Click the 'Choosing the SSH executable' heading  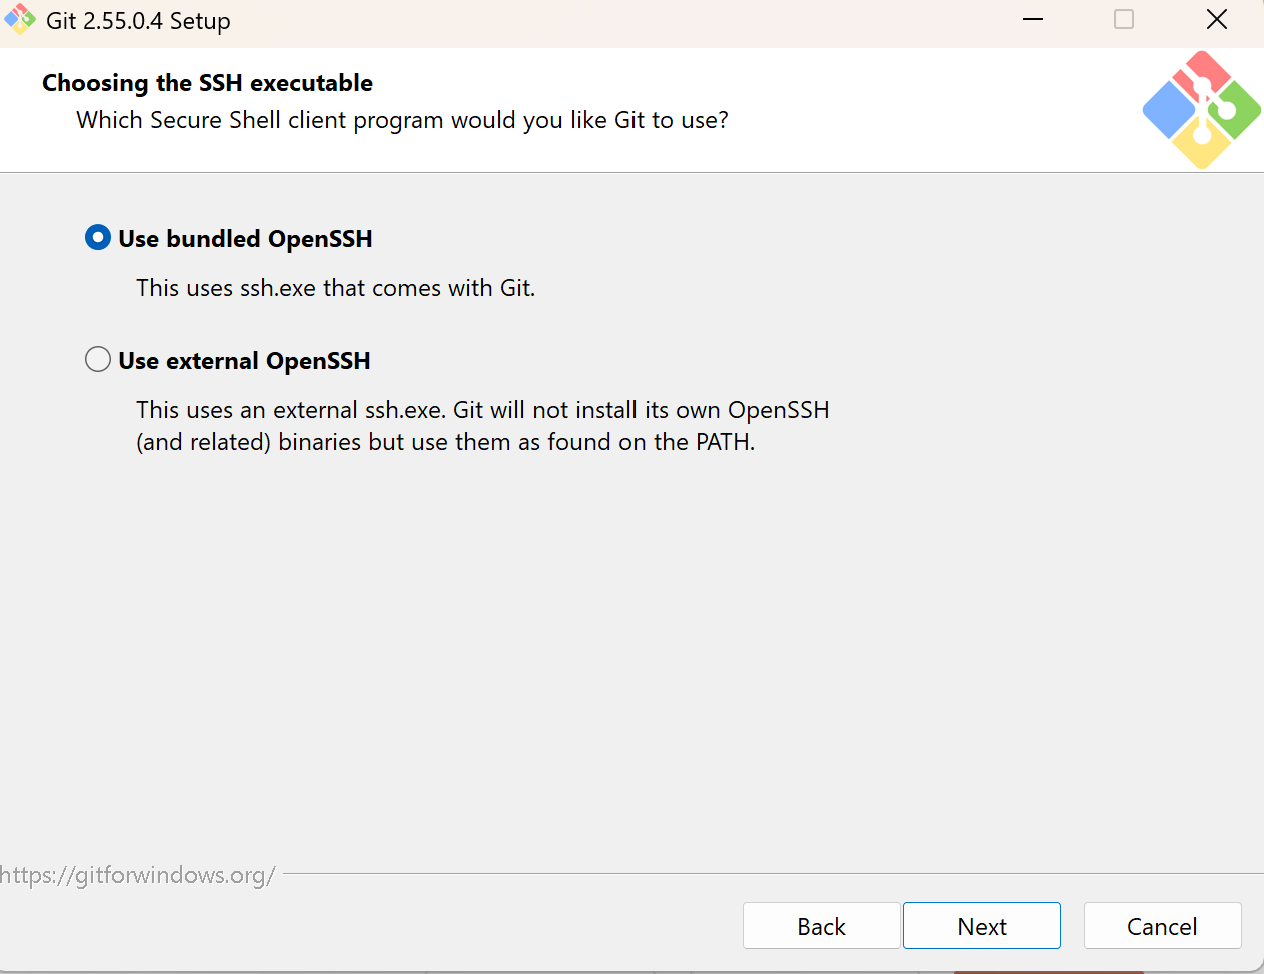pyautogui.click(x=207, y=83)
